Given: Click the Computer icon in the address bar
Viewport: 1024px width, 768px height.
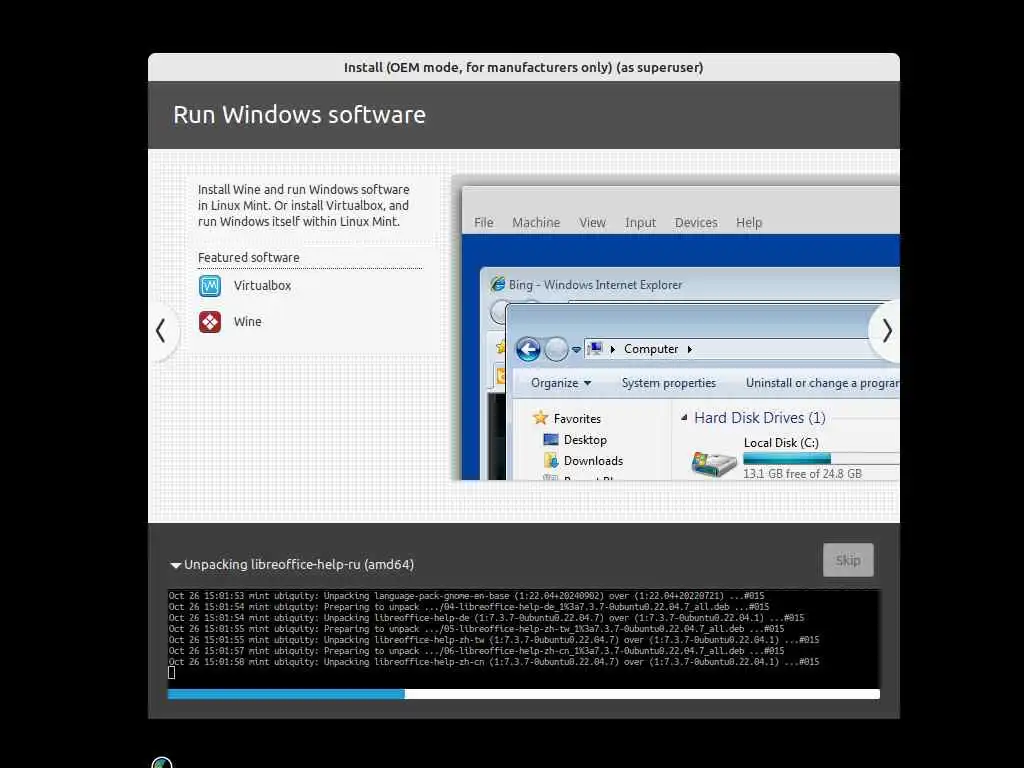Looking at the screenshot, I should click(594, 349).
